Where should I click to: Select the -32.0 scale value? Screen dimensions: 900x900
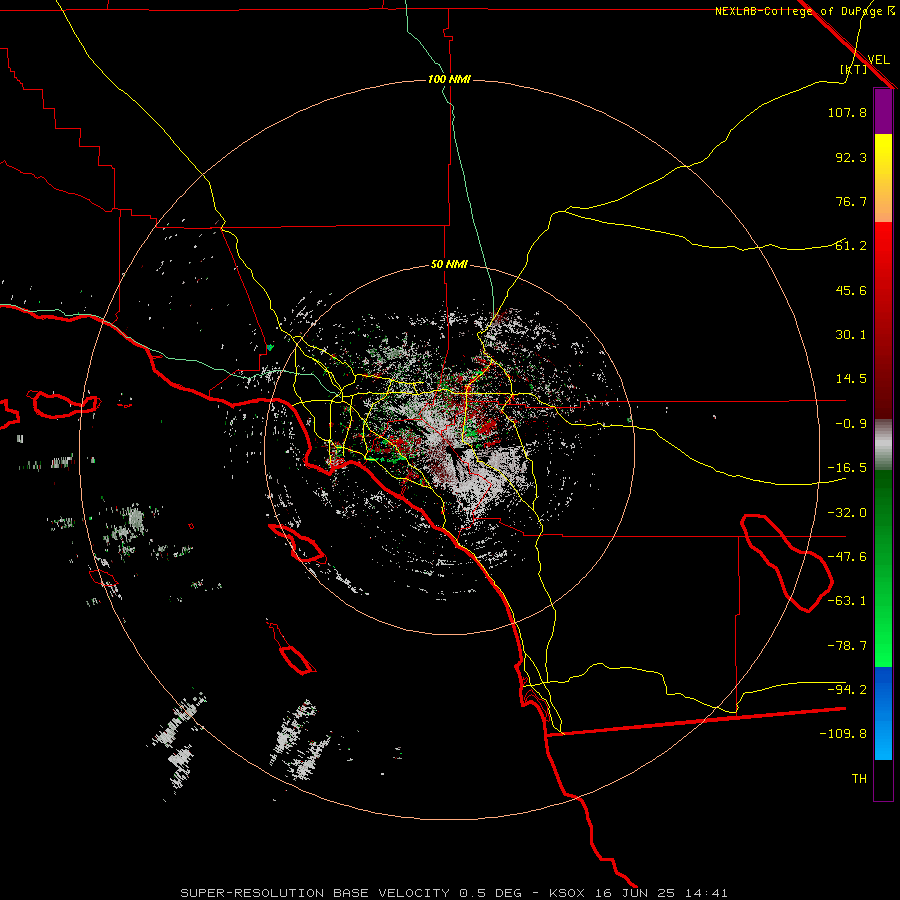pyautogui.click(x=847, y=513)
